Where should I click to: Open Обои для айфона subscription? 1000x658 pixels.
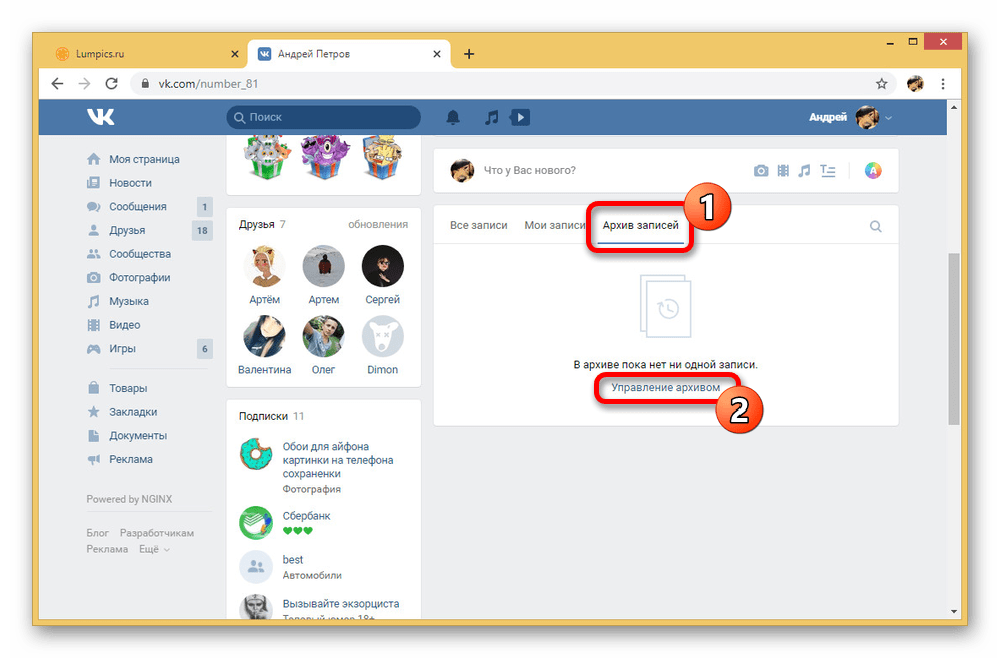click(338, 460)
